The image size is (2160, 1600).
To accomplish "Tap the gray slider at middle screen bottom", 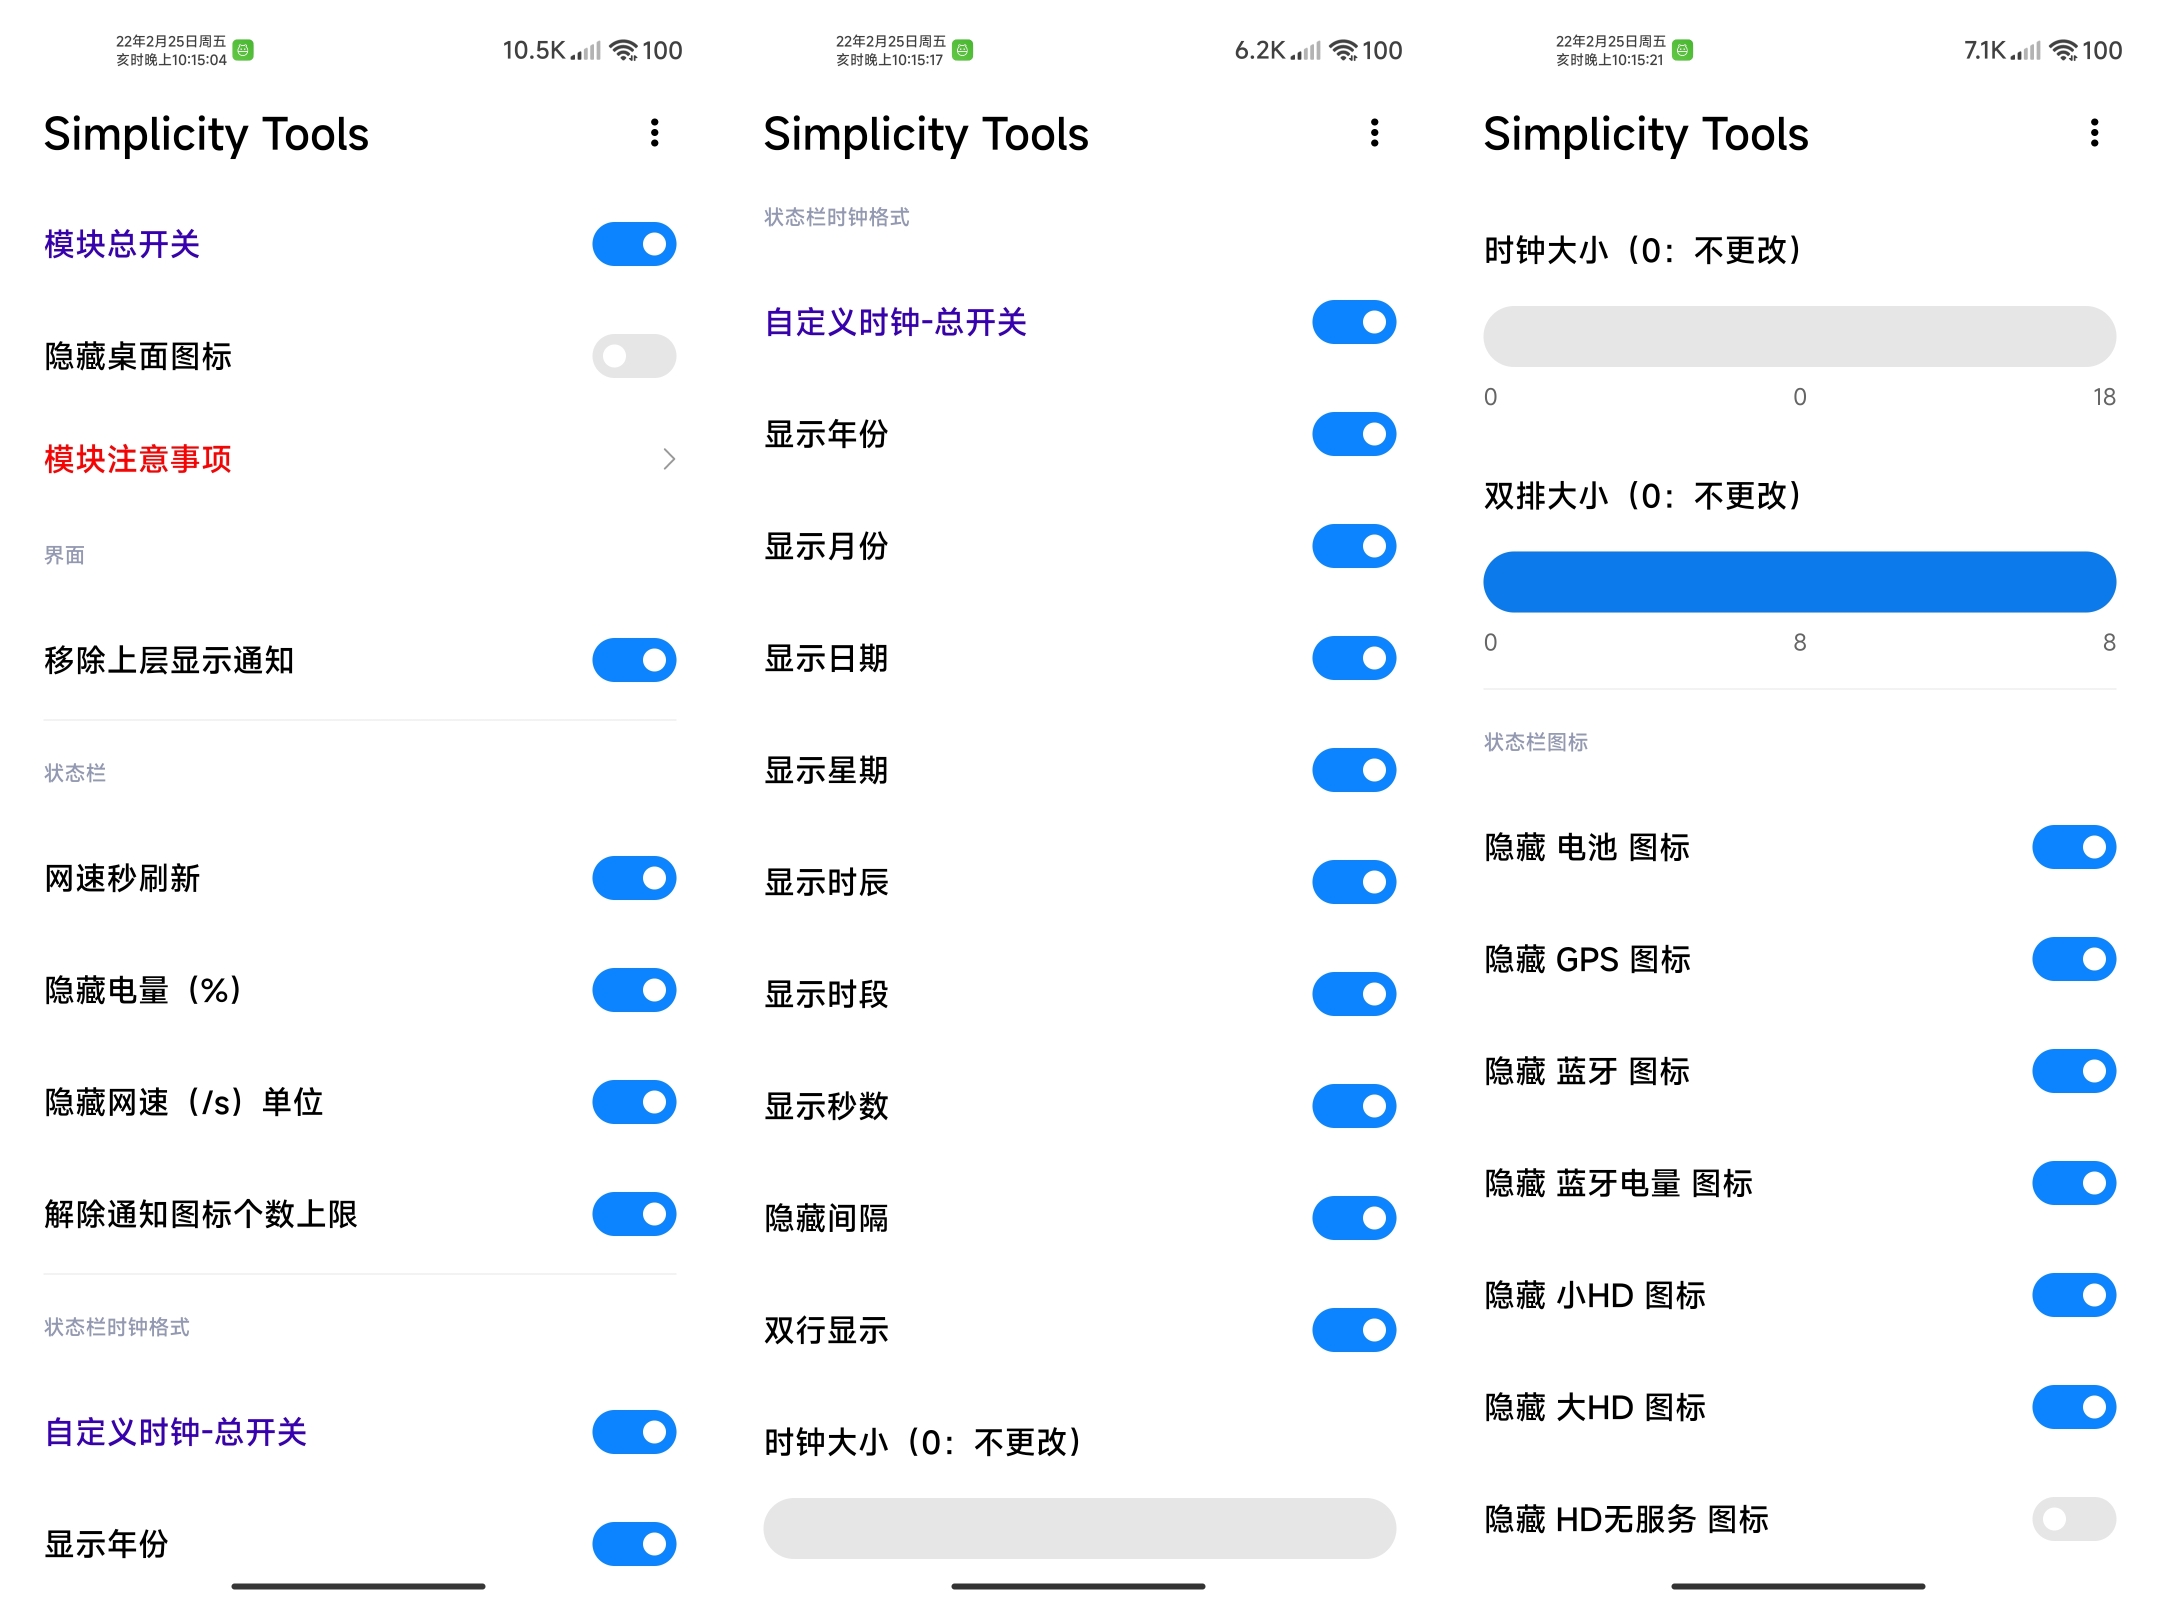I will click(x=1079, y=1528).
